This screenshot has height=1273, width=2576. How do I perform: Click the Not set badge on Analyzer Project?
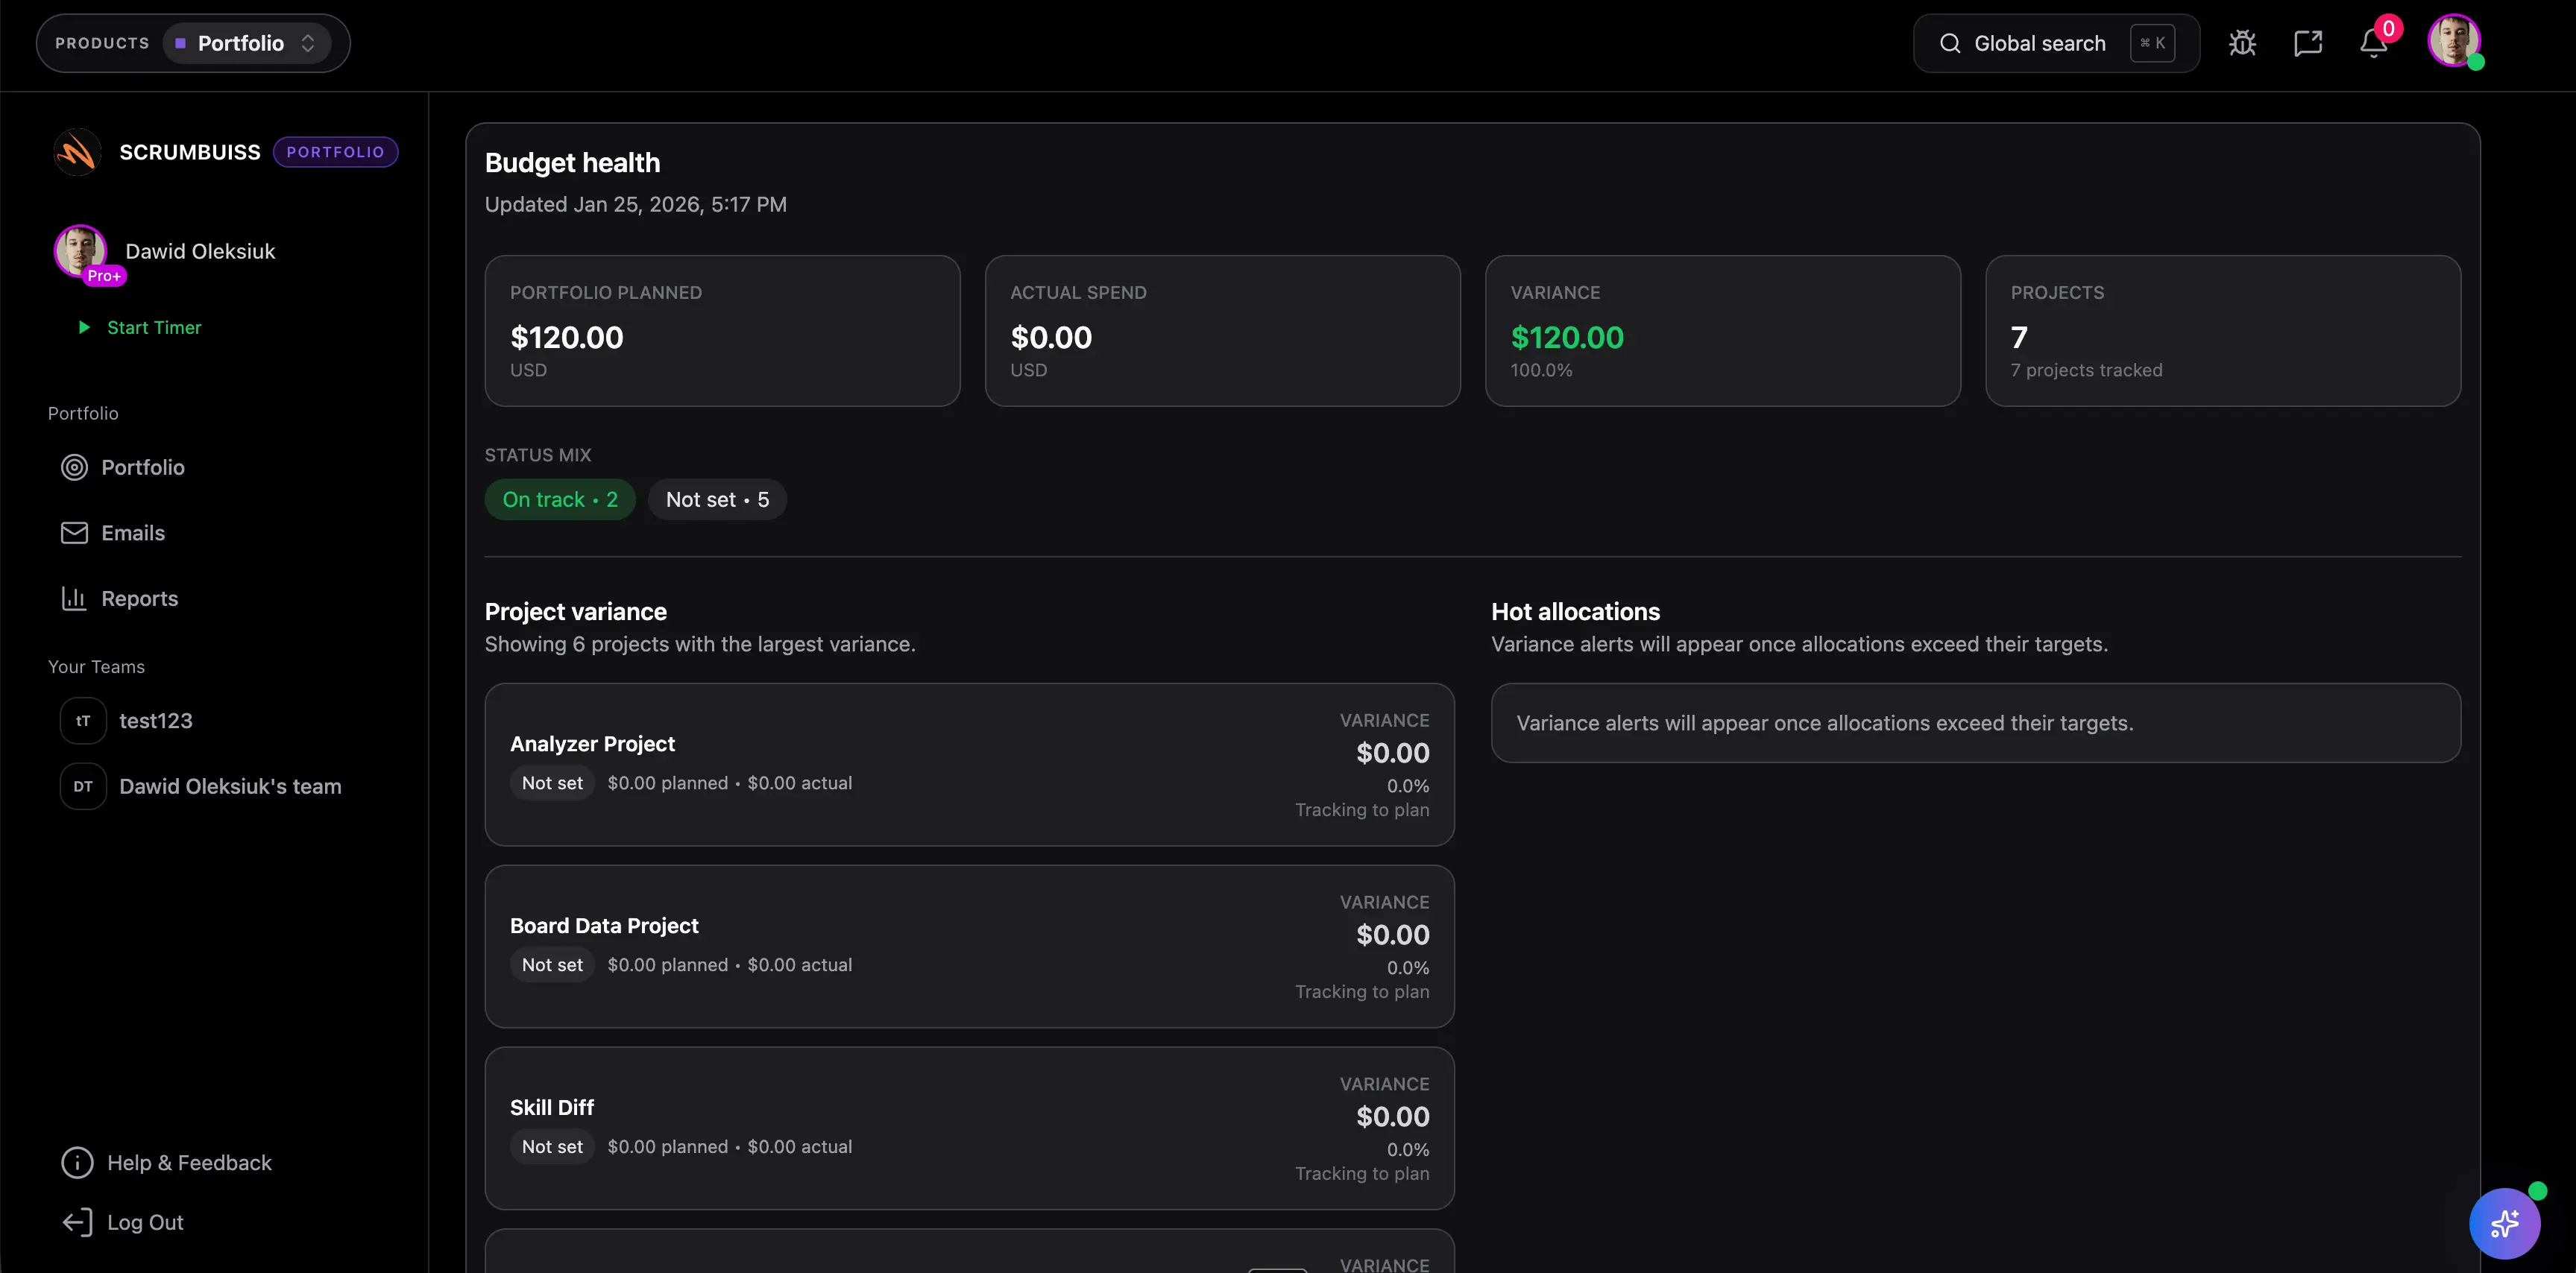pos(552,783)
